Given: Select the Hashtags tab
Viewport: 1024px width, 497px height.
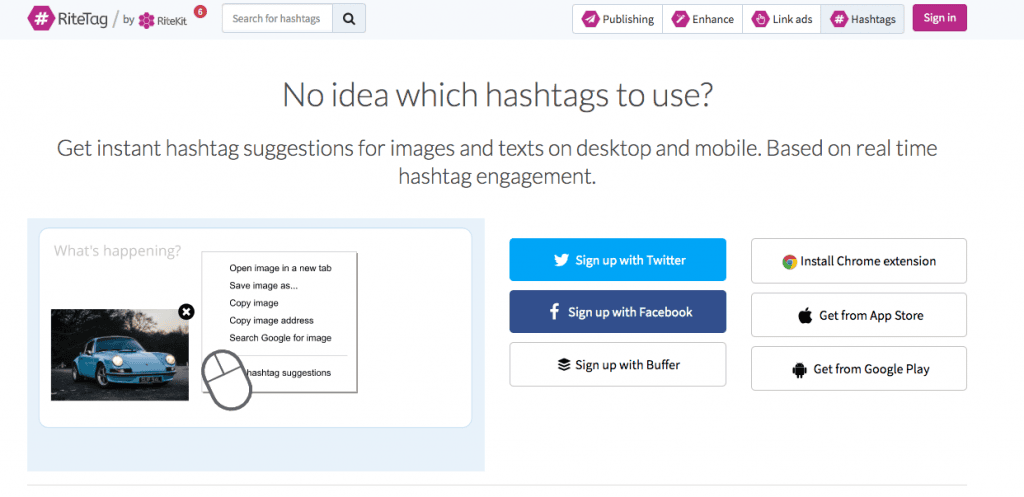Looking at the screenshot, I should (862, 19).
